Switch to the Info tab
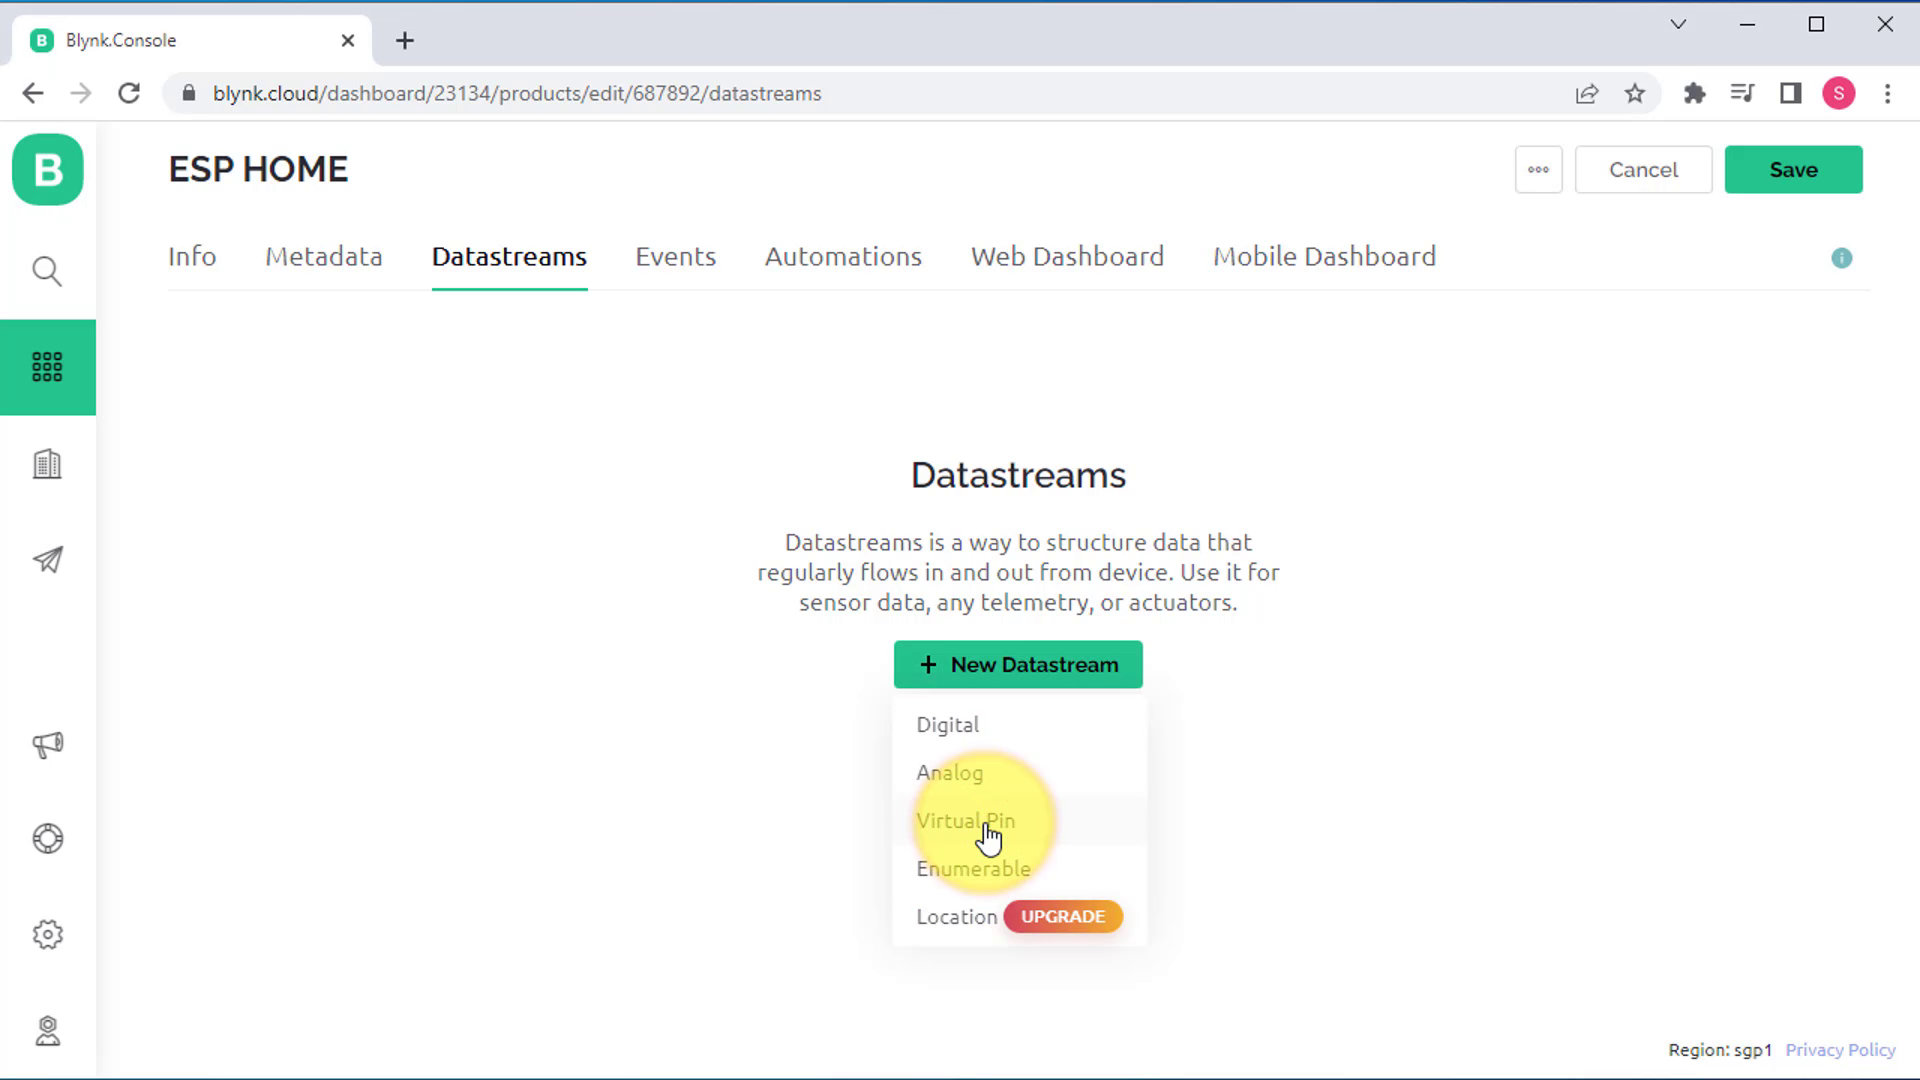 192,257
